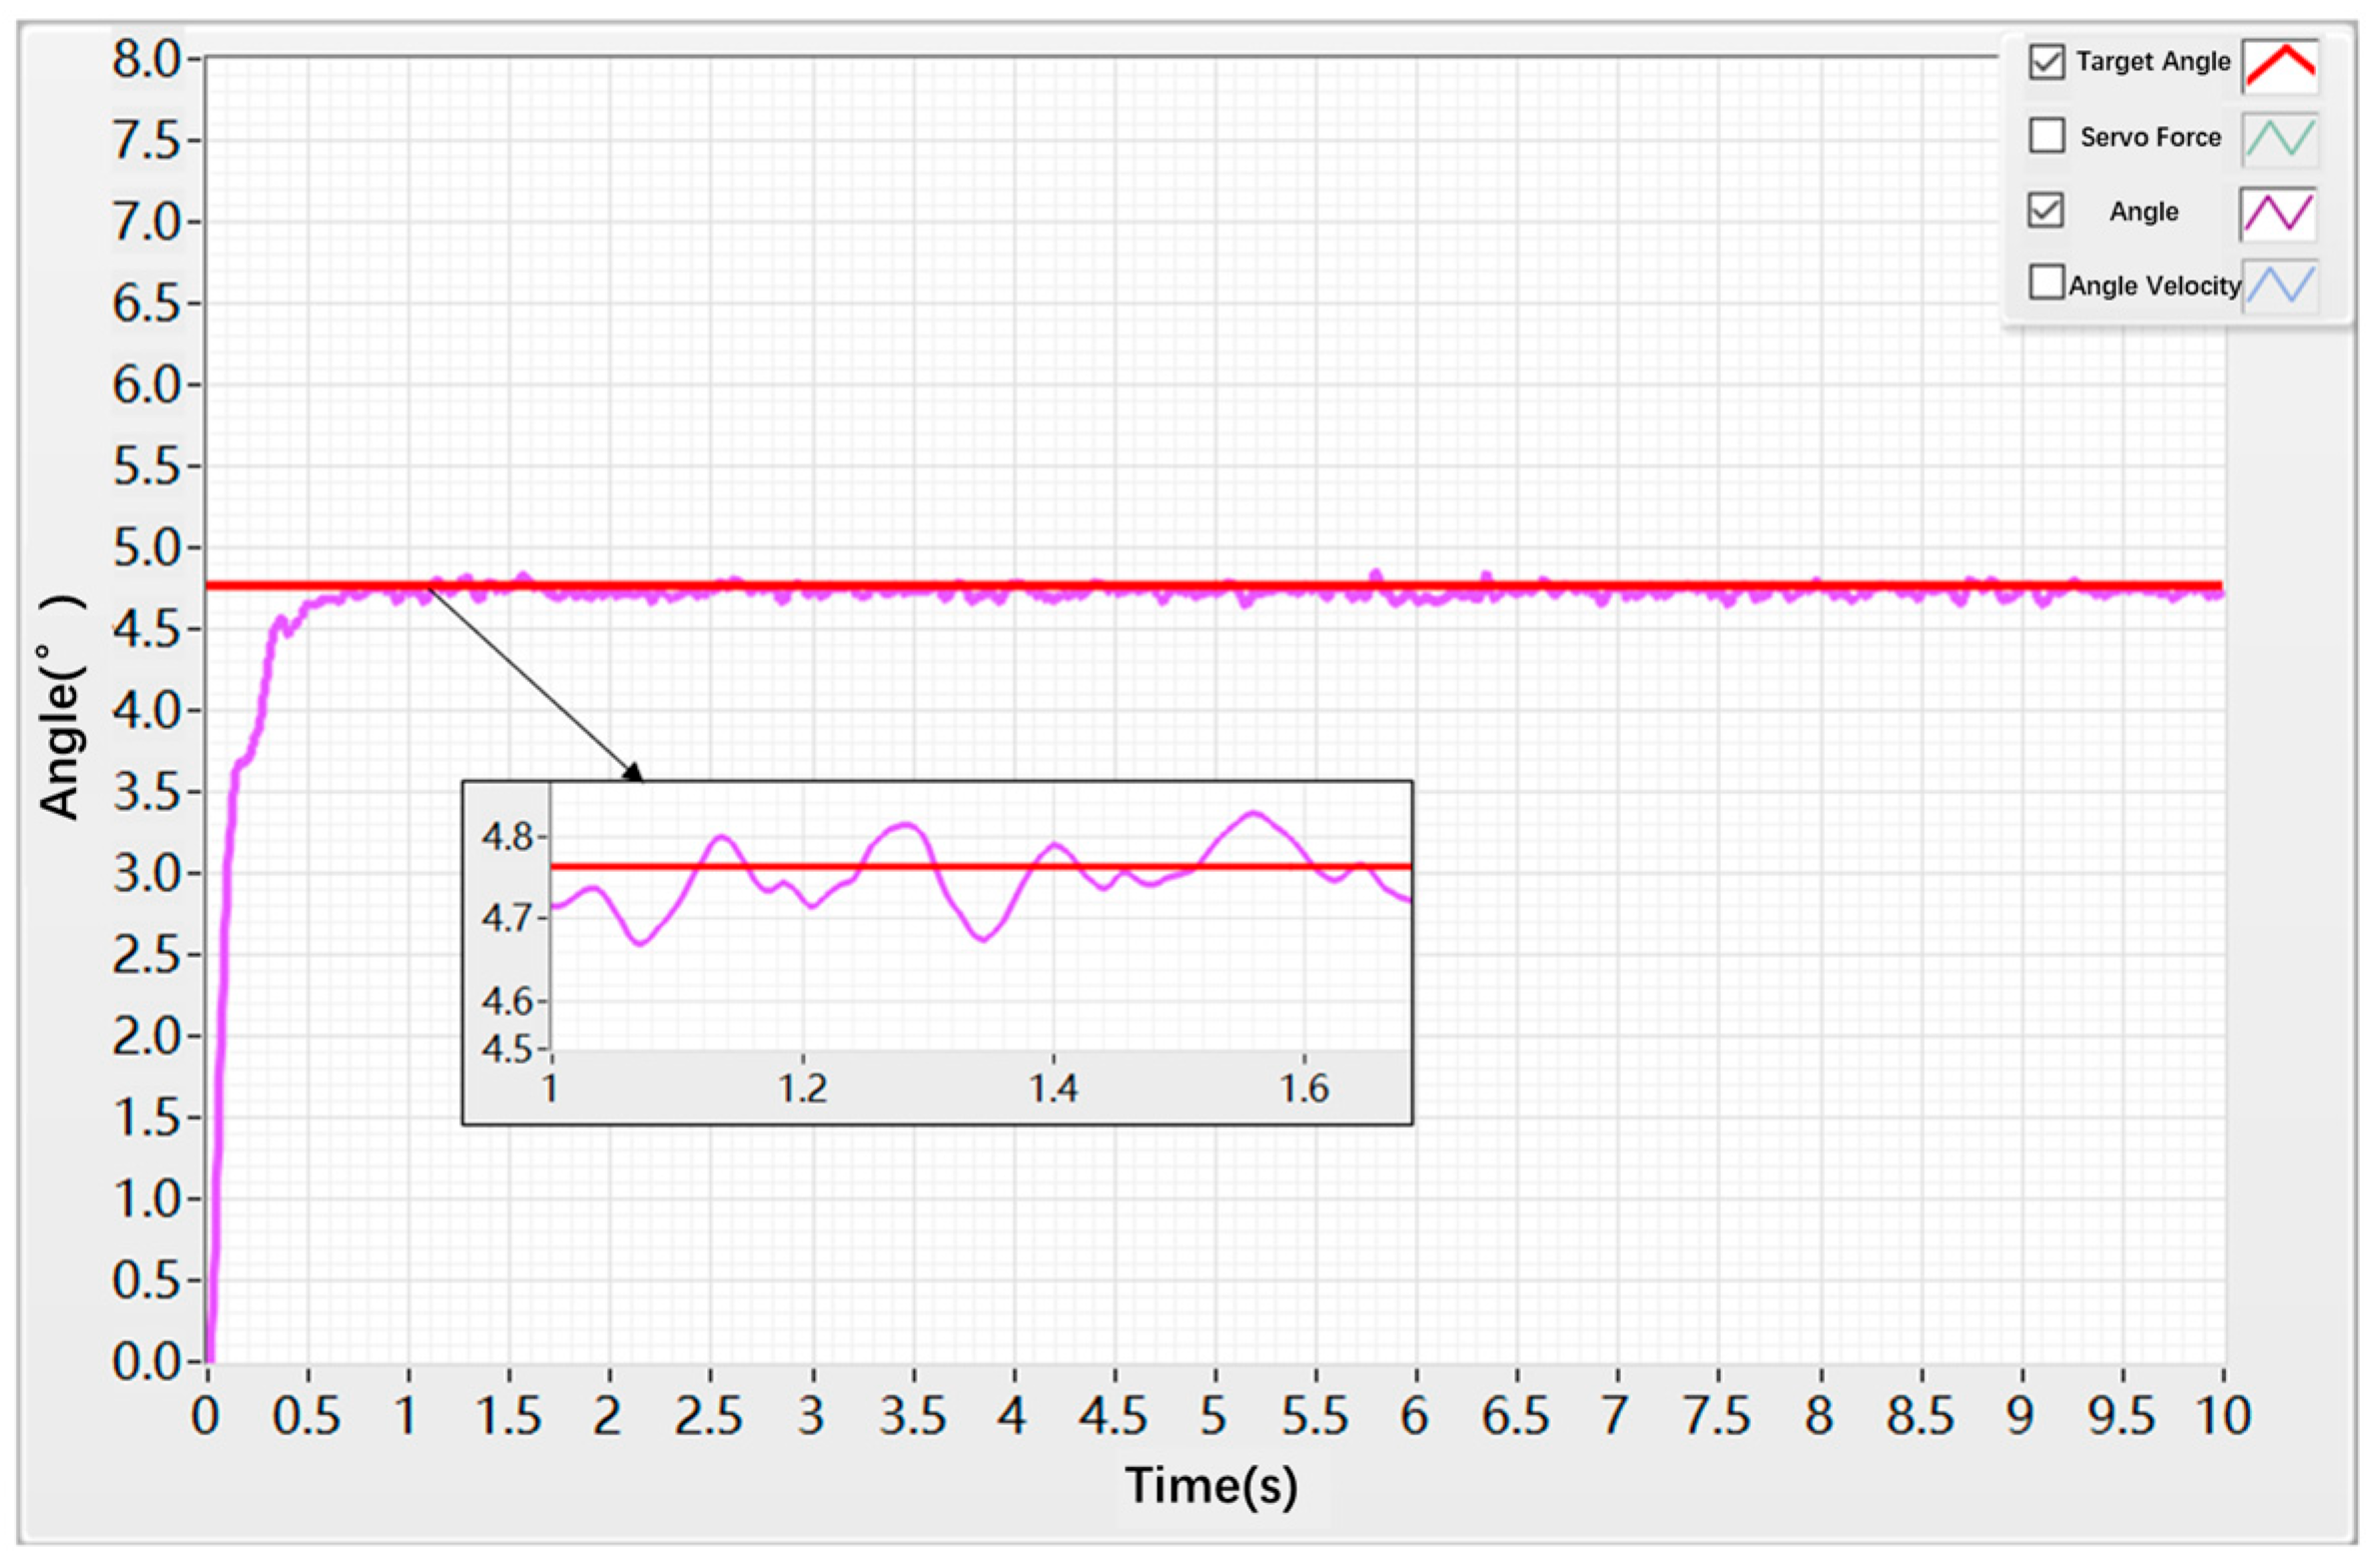Viewport: 2374px width, 1568px height.
Task: Click the 0.0 minimum y-axis value
Action: (146, 1362)
